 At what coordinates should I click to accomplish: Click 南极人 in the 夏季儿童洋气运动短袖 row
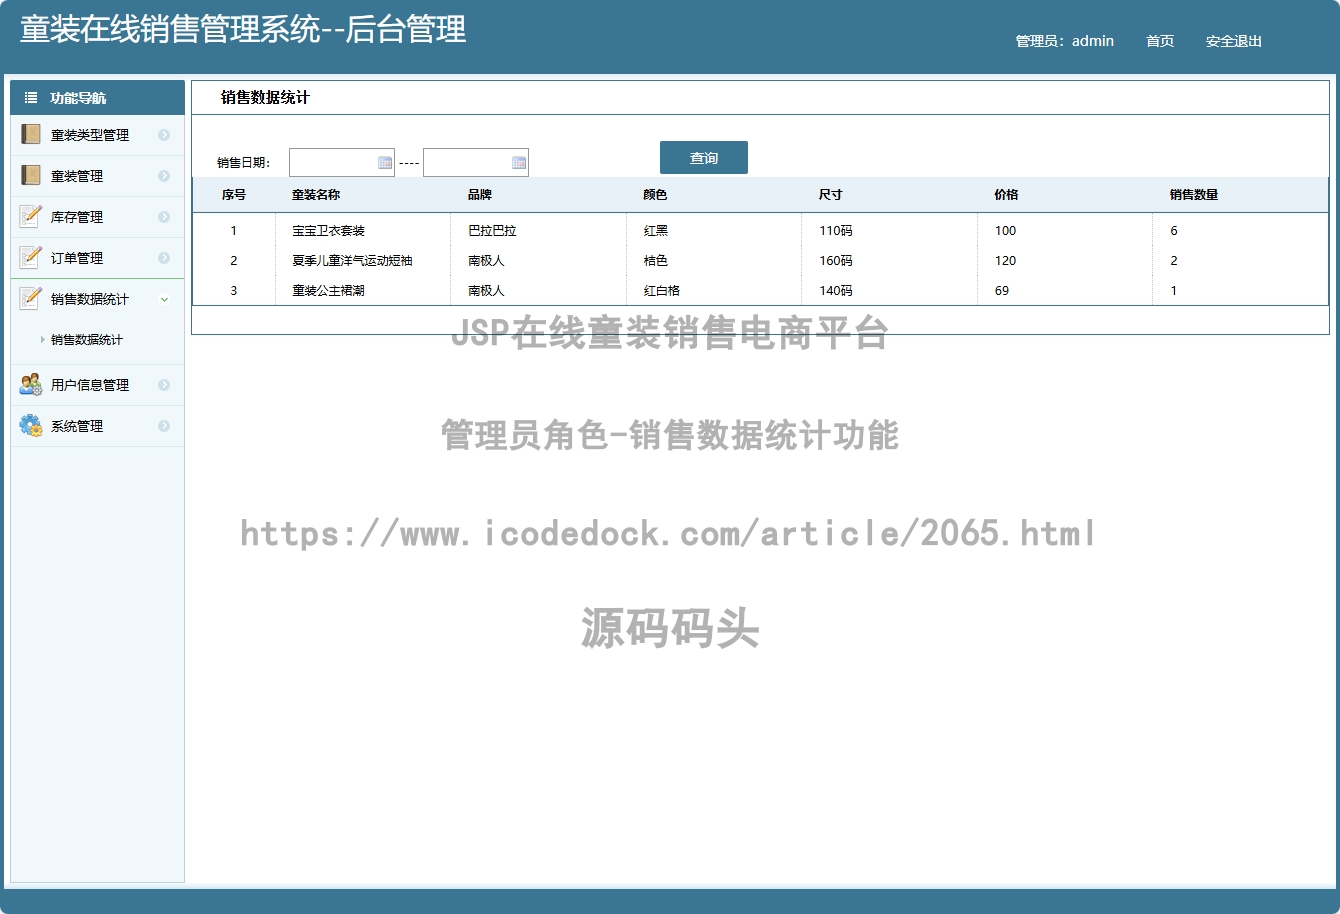[487, 261]
